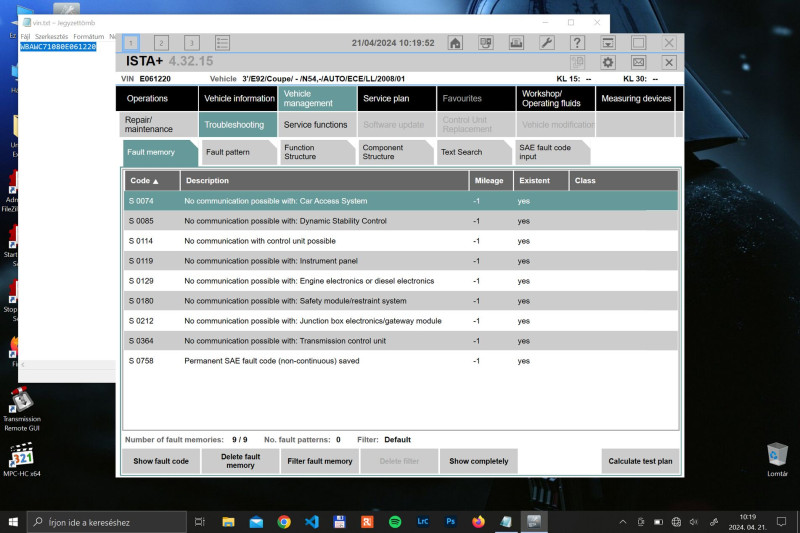Click the minimize-to-tray icon in ISTA header
Screen dimensions: 800x533
click(608, 43)
